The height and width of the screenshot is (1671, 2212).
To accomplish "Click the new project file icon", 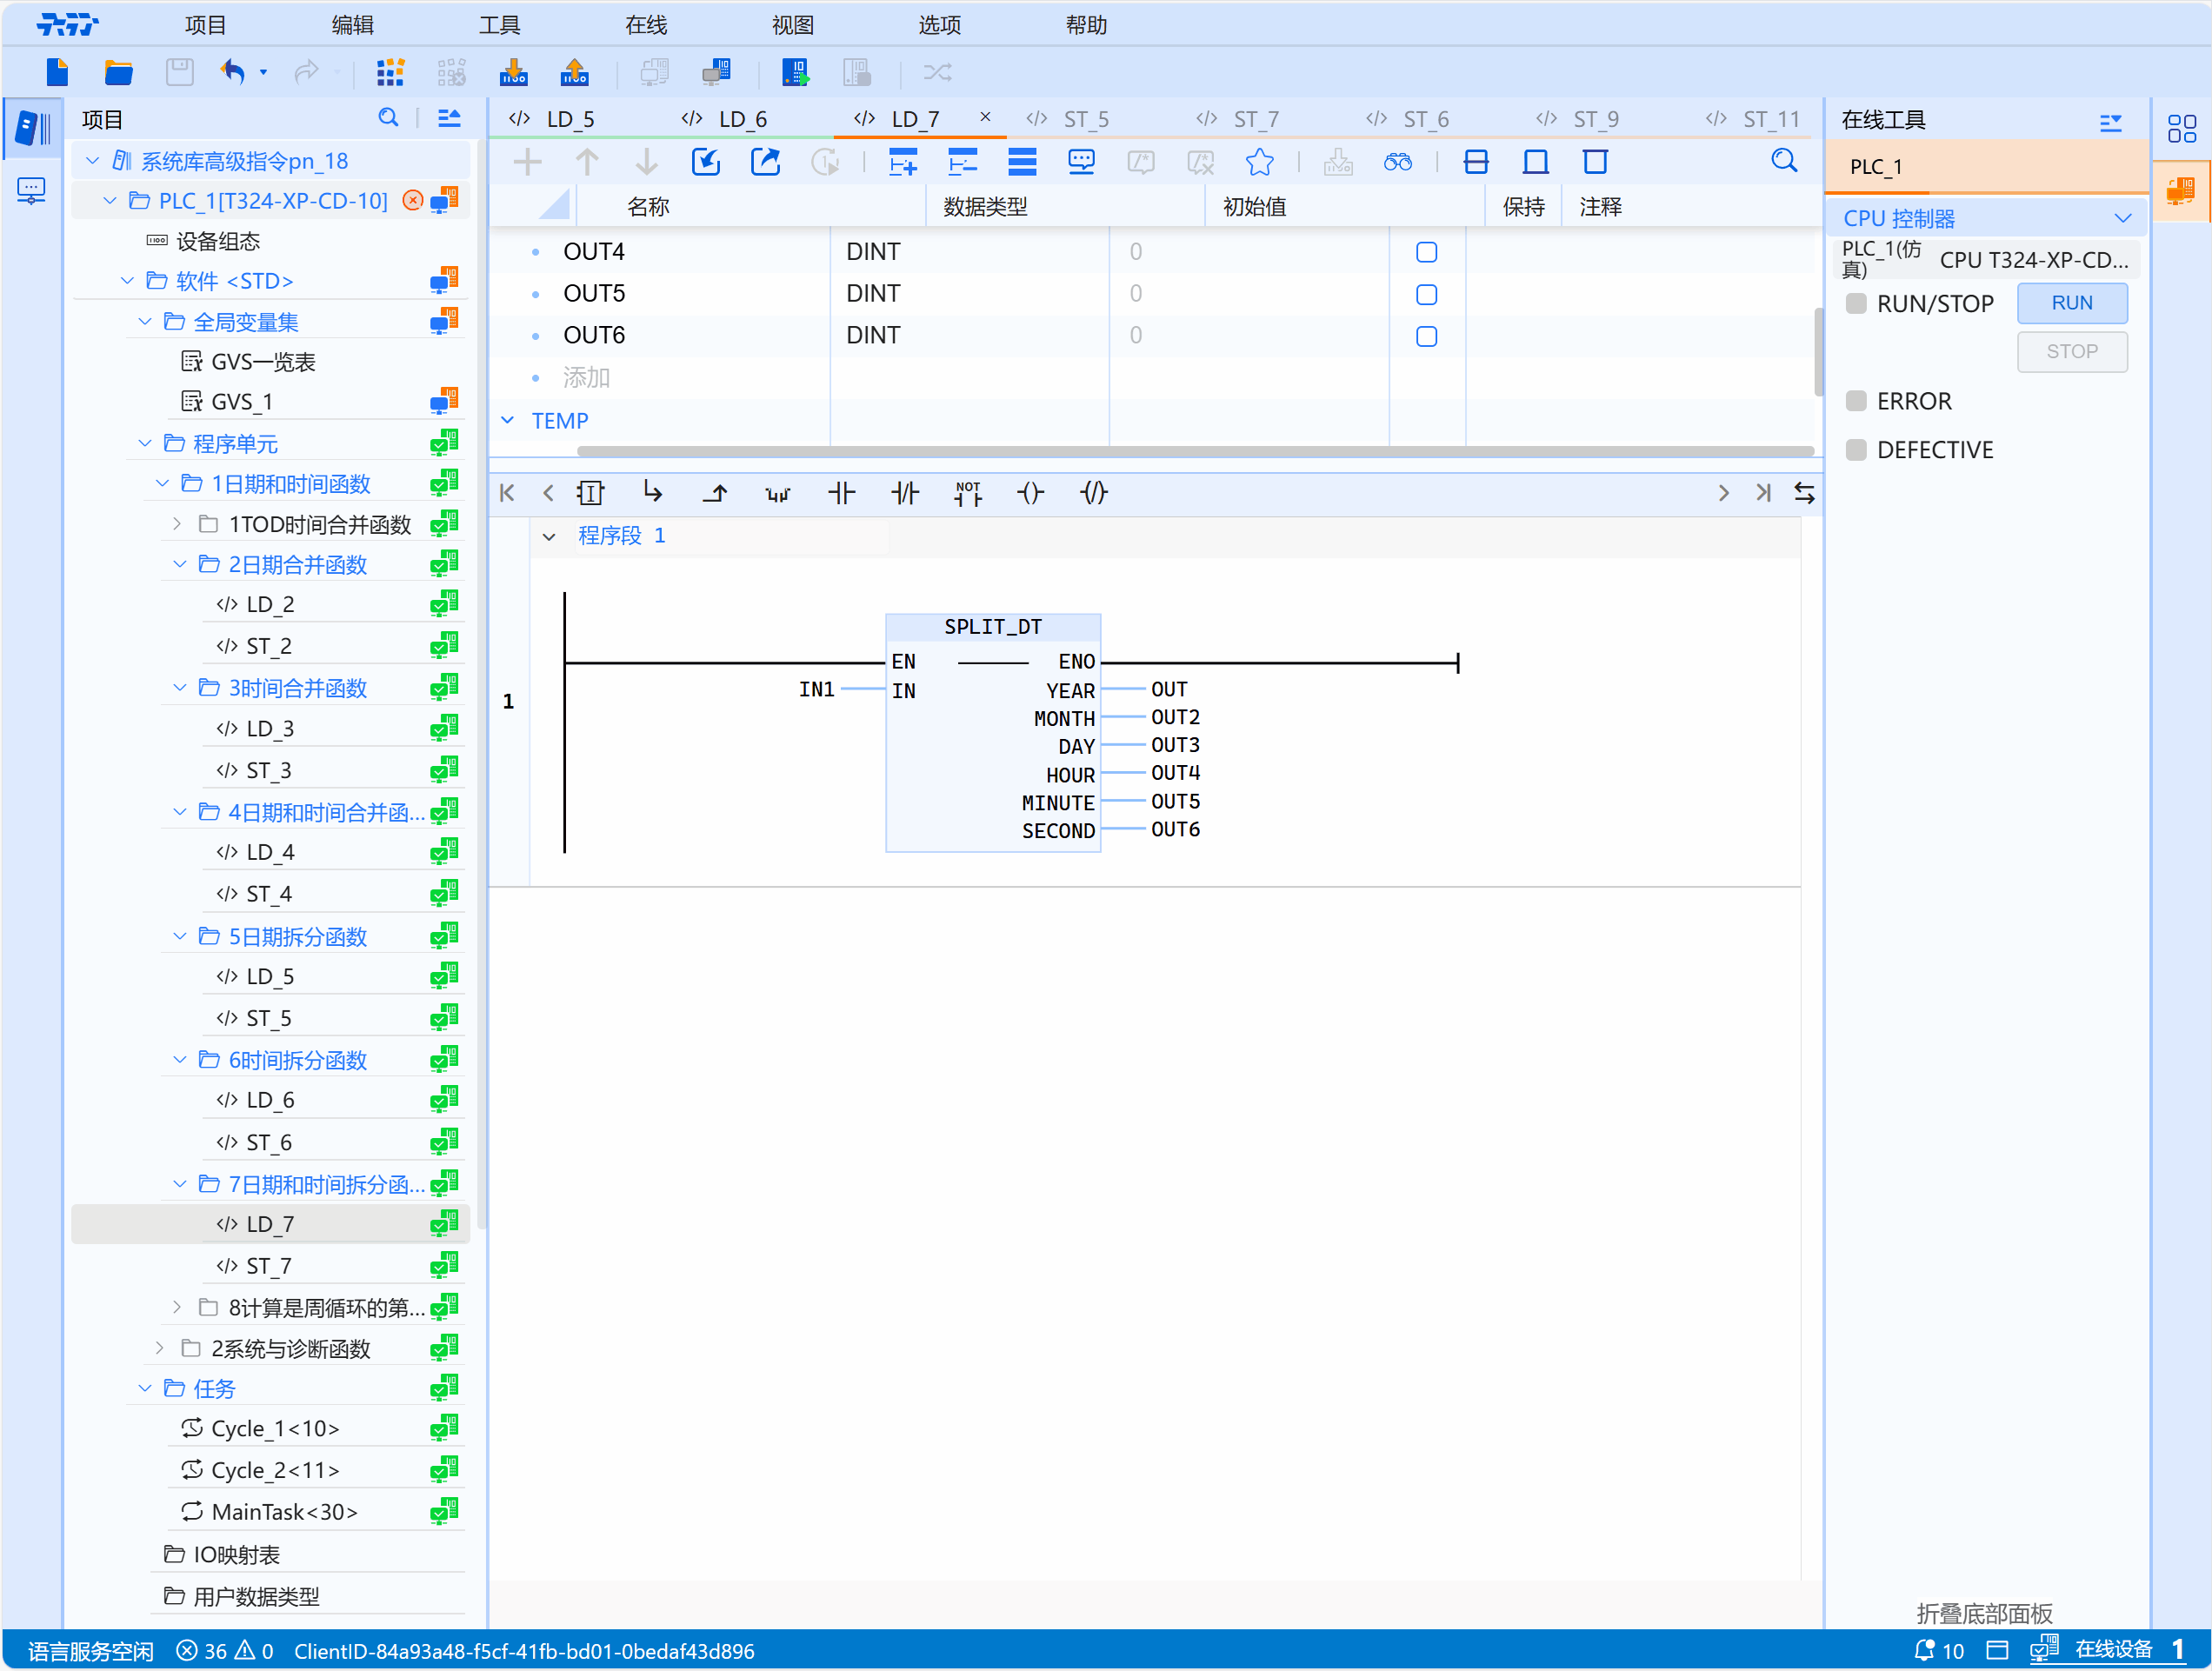I will pos(57,72).
